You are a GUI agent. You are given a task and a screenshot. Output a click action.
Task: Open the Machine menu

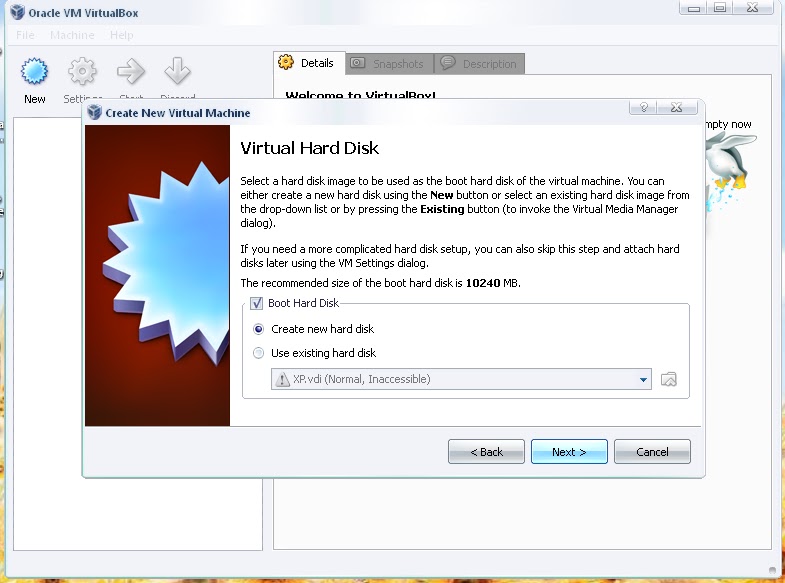(x=72, y=35)
